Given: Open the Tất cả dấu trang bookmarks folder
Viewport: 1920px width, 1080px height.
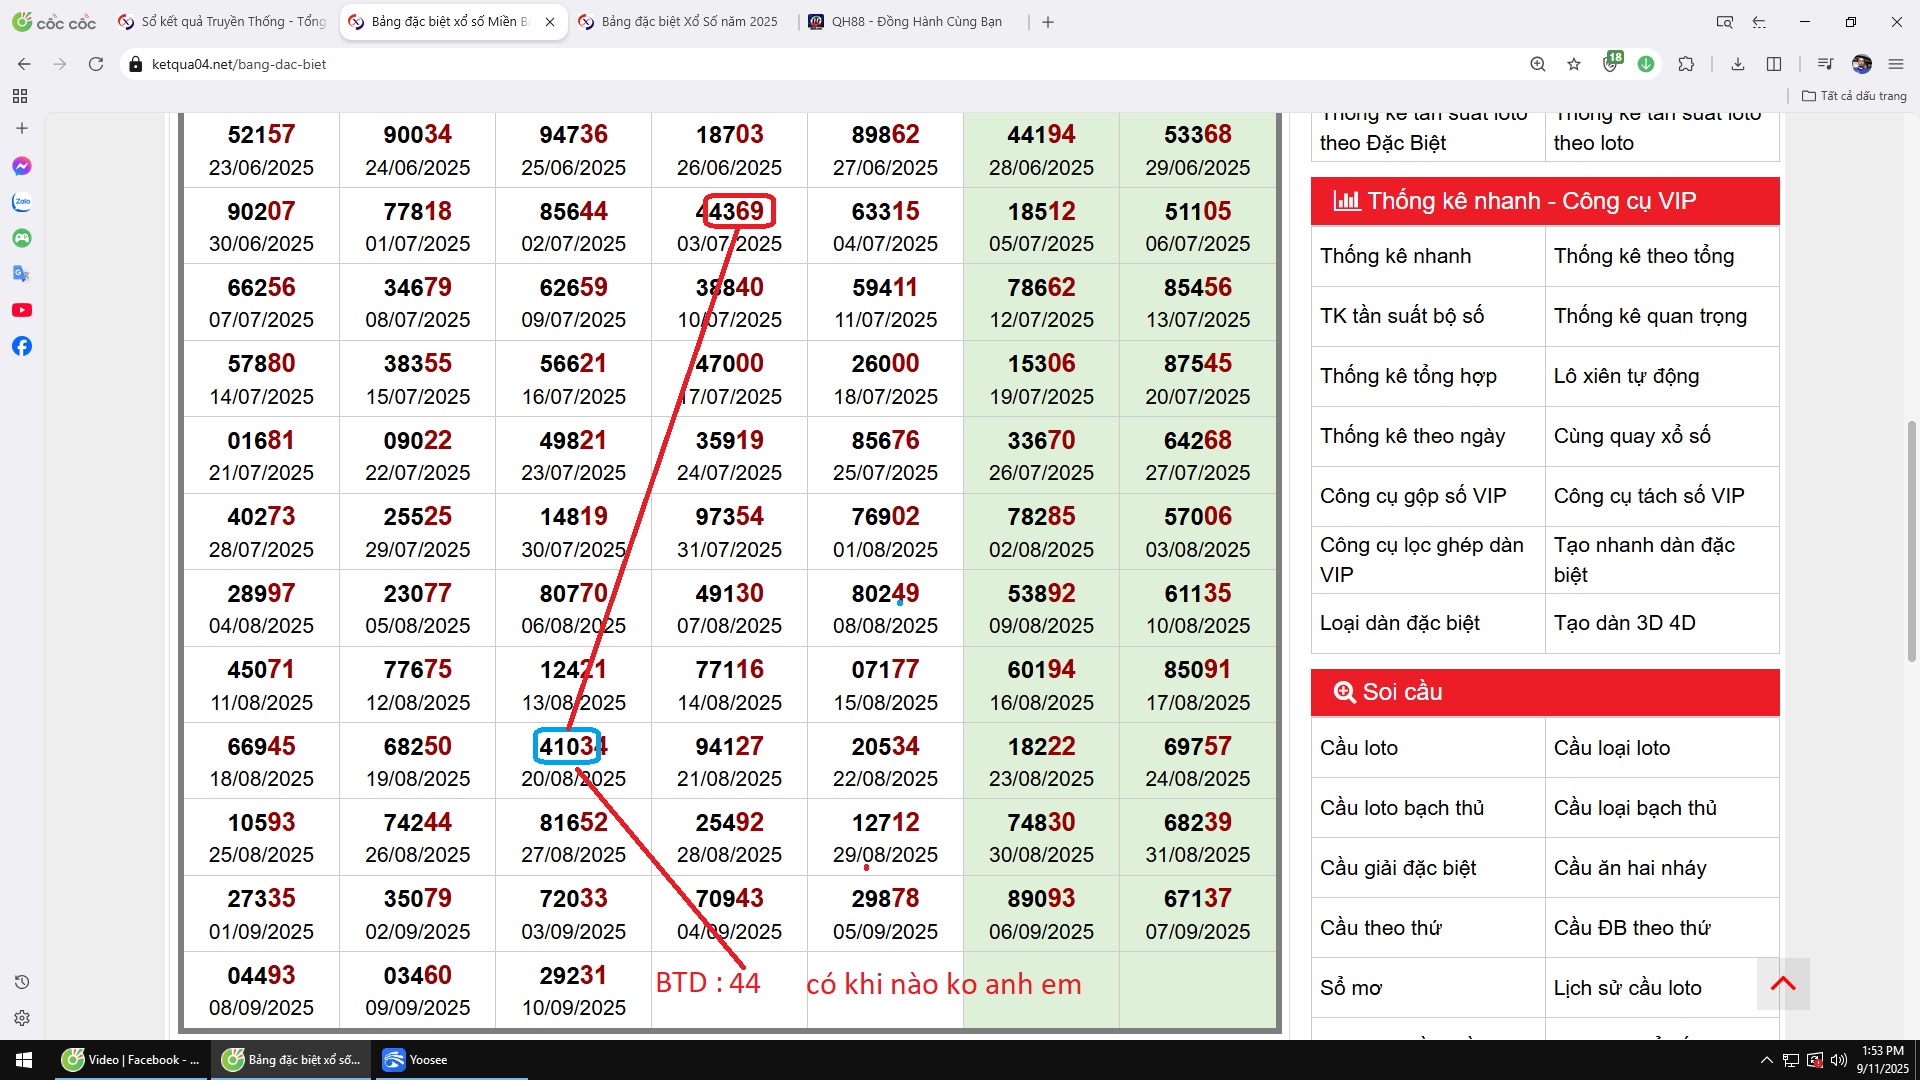Looking at the screenshot, I should point(1854,96).
